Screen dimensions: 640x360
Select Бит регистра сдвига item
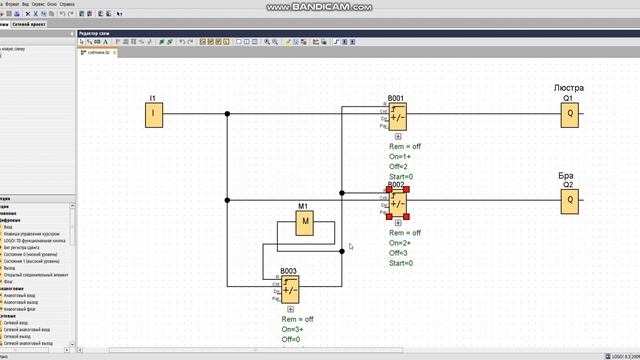coord(21,248)
